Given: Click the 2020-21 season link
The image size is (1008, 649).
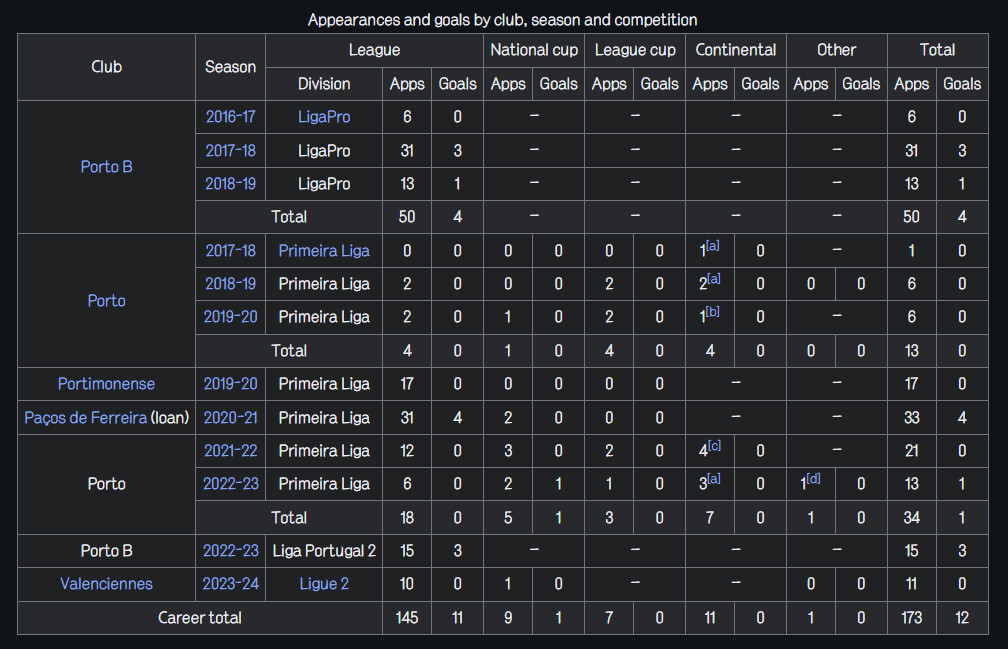Looking at the screenshot, I should click(230, 418).
